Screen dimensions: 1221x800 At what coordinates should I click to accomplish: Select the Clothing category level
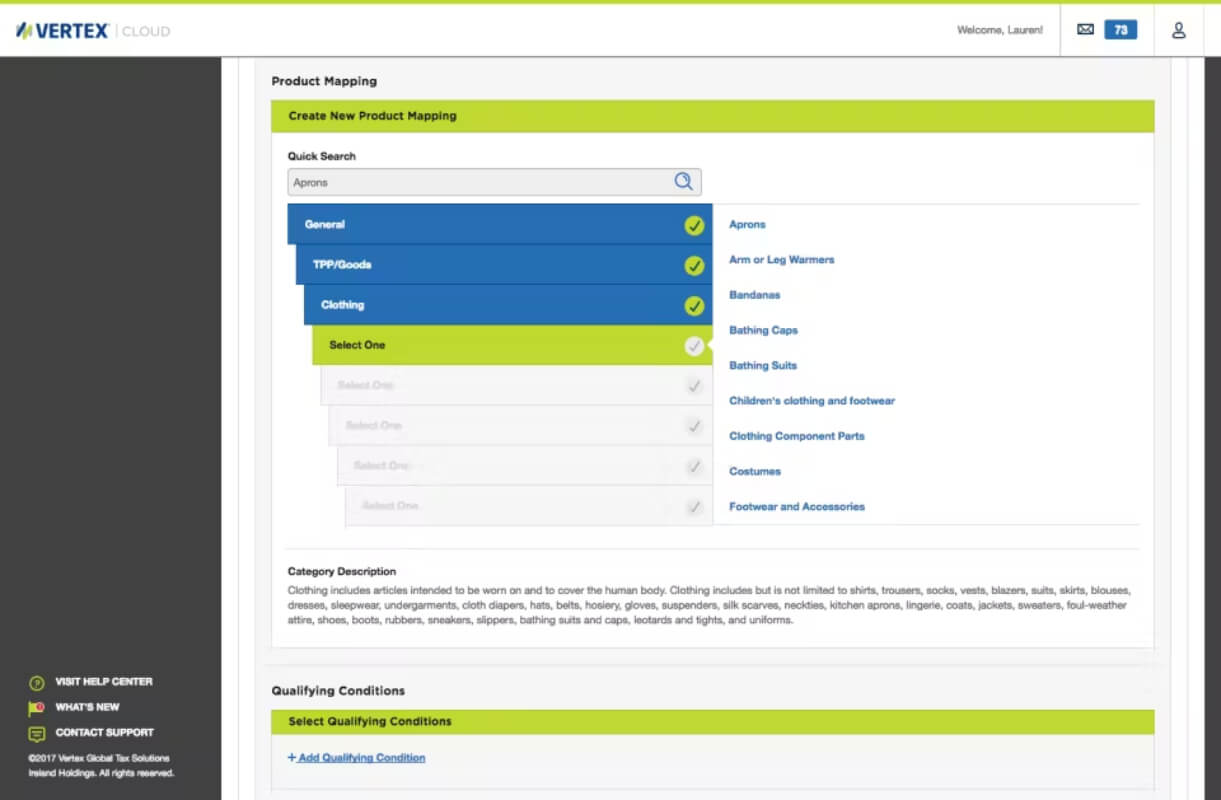point(508,305)
